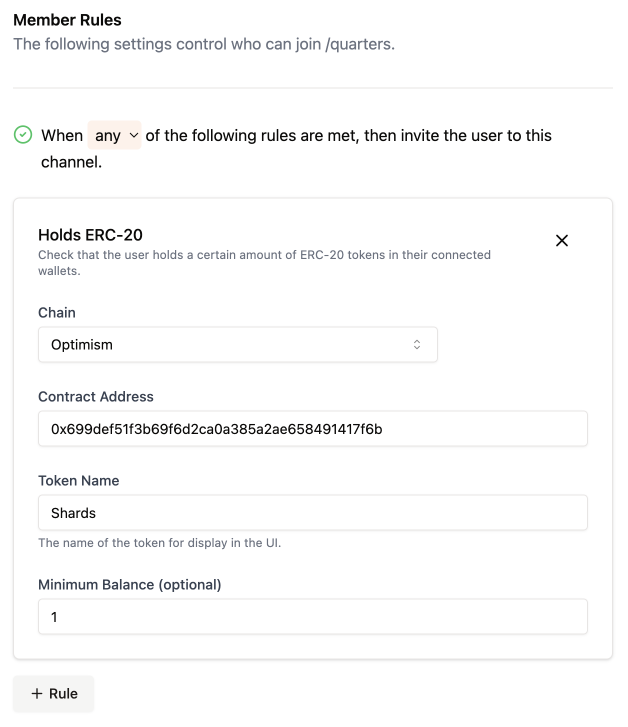Click the up-down arrows in Chain selector
The image size is (628, 727).
(x=417, y=345)
